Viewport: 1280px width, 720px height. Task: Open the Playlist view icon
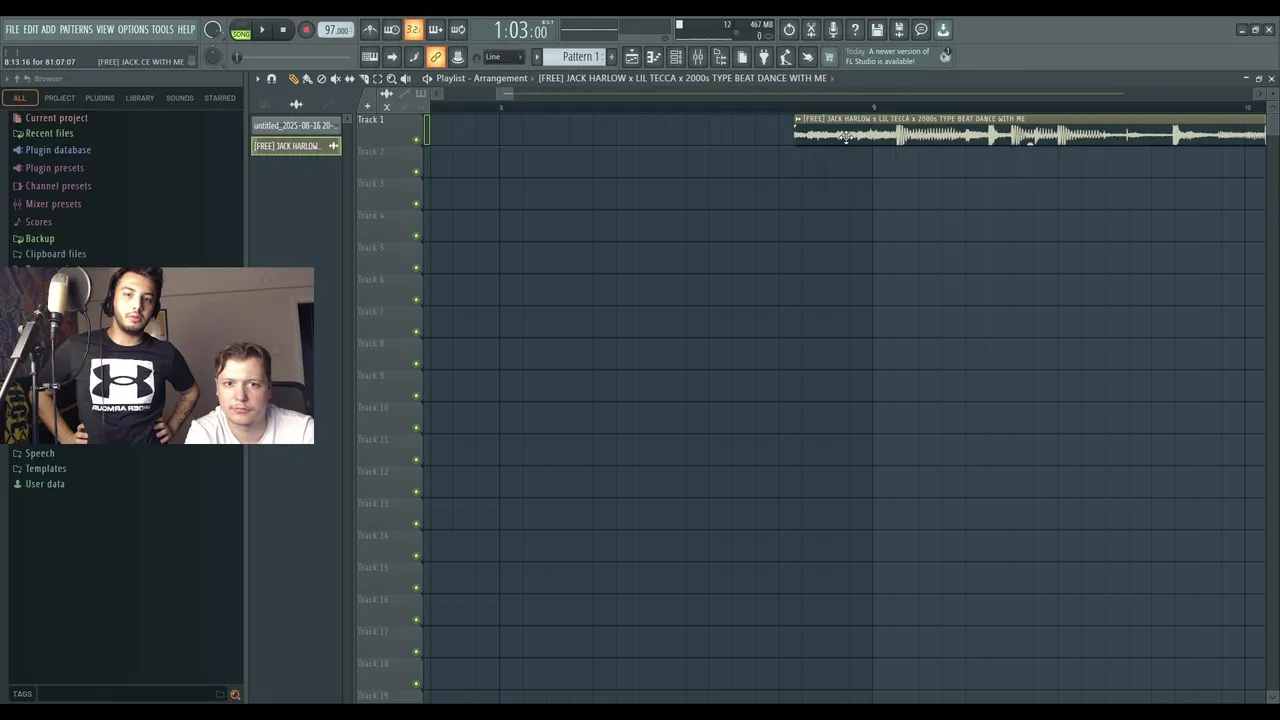[632, 57]
